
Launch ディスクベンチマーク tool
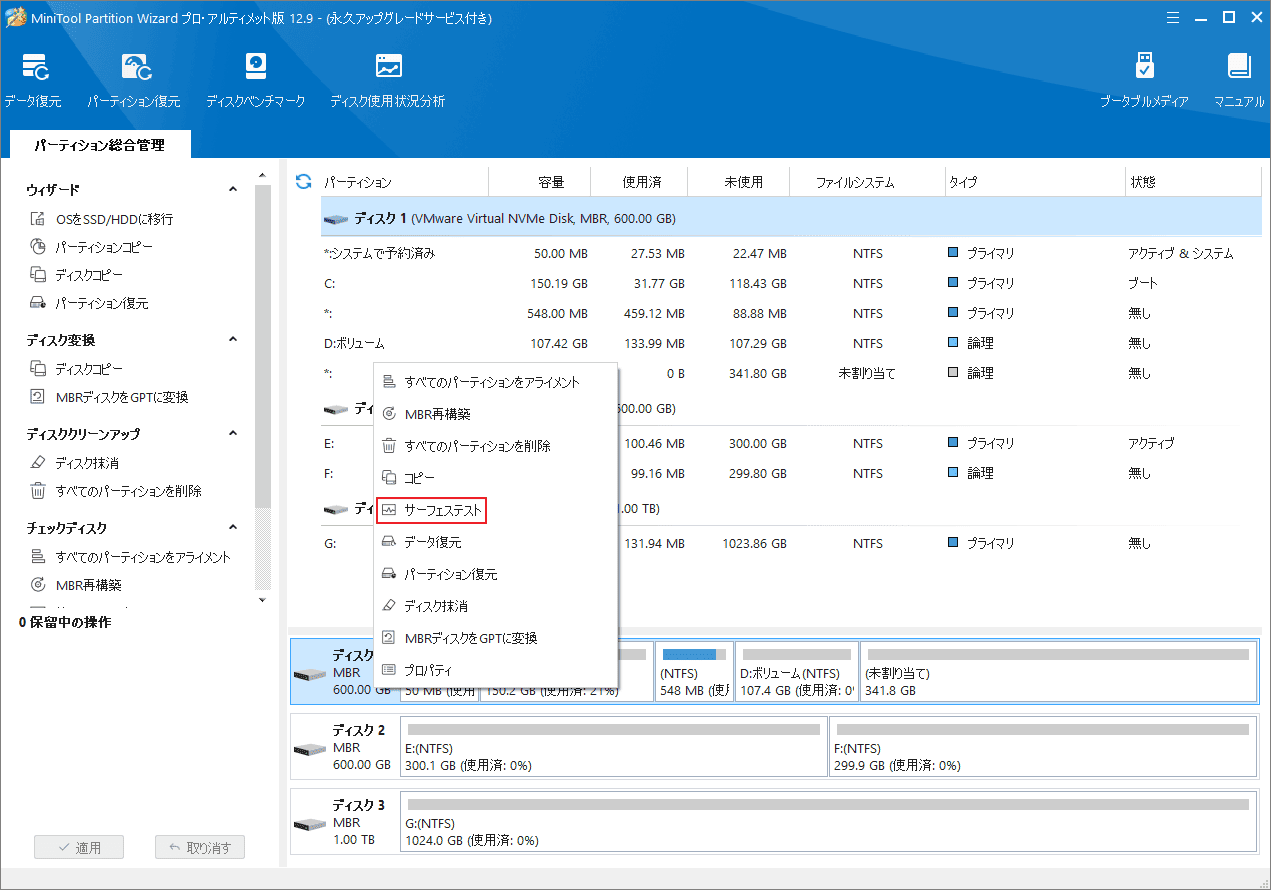point(255,81)
